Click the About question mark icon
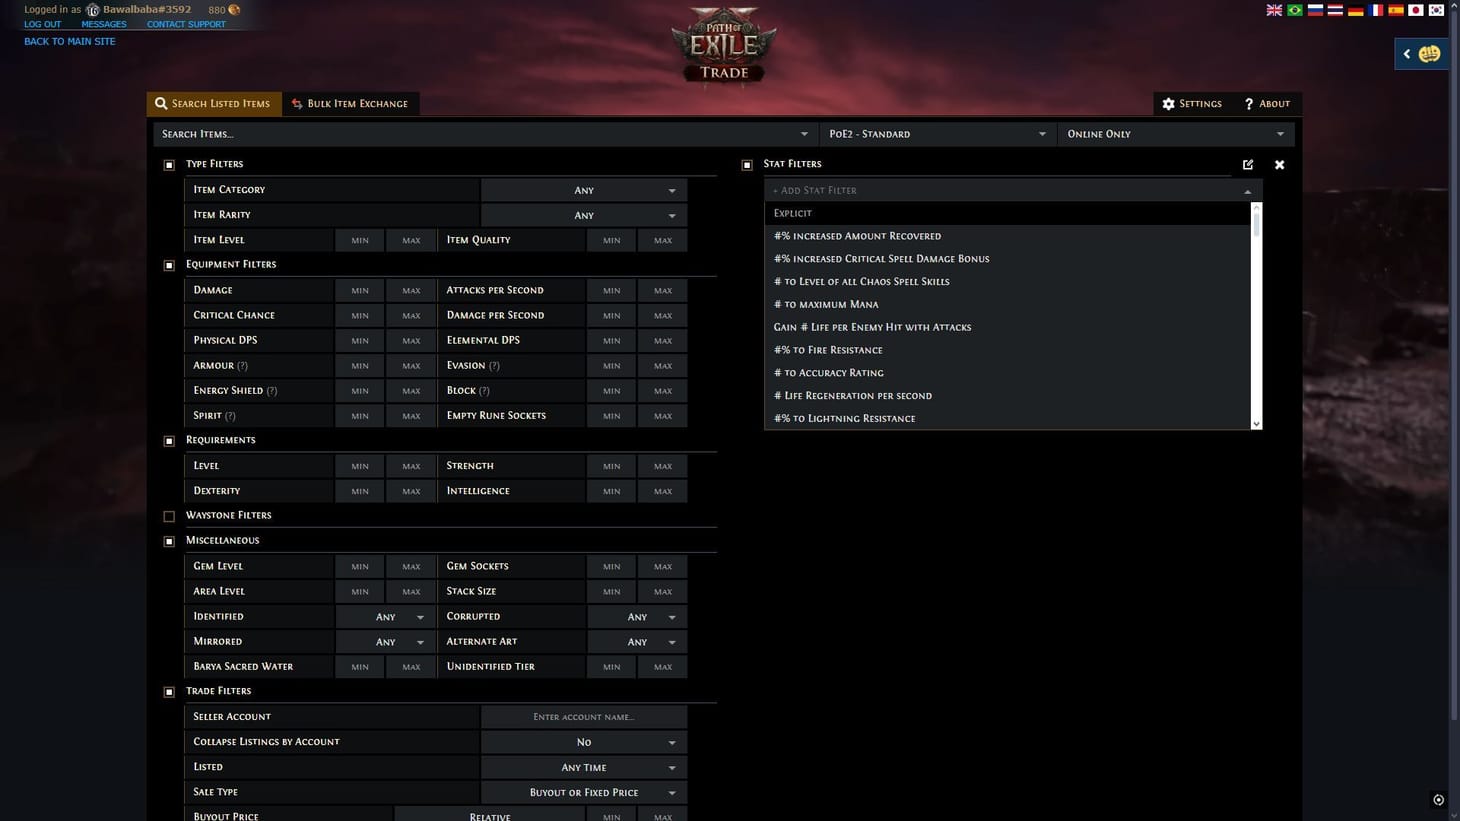This screenshot has width=1460, height=821. click(x=1248, y=103)
